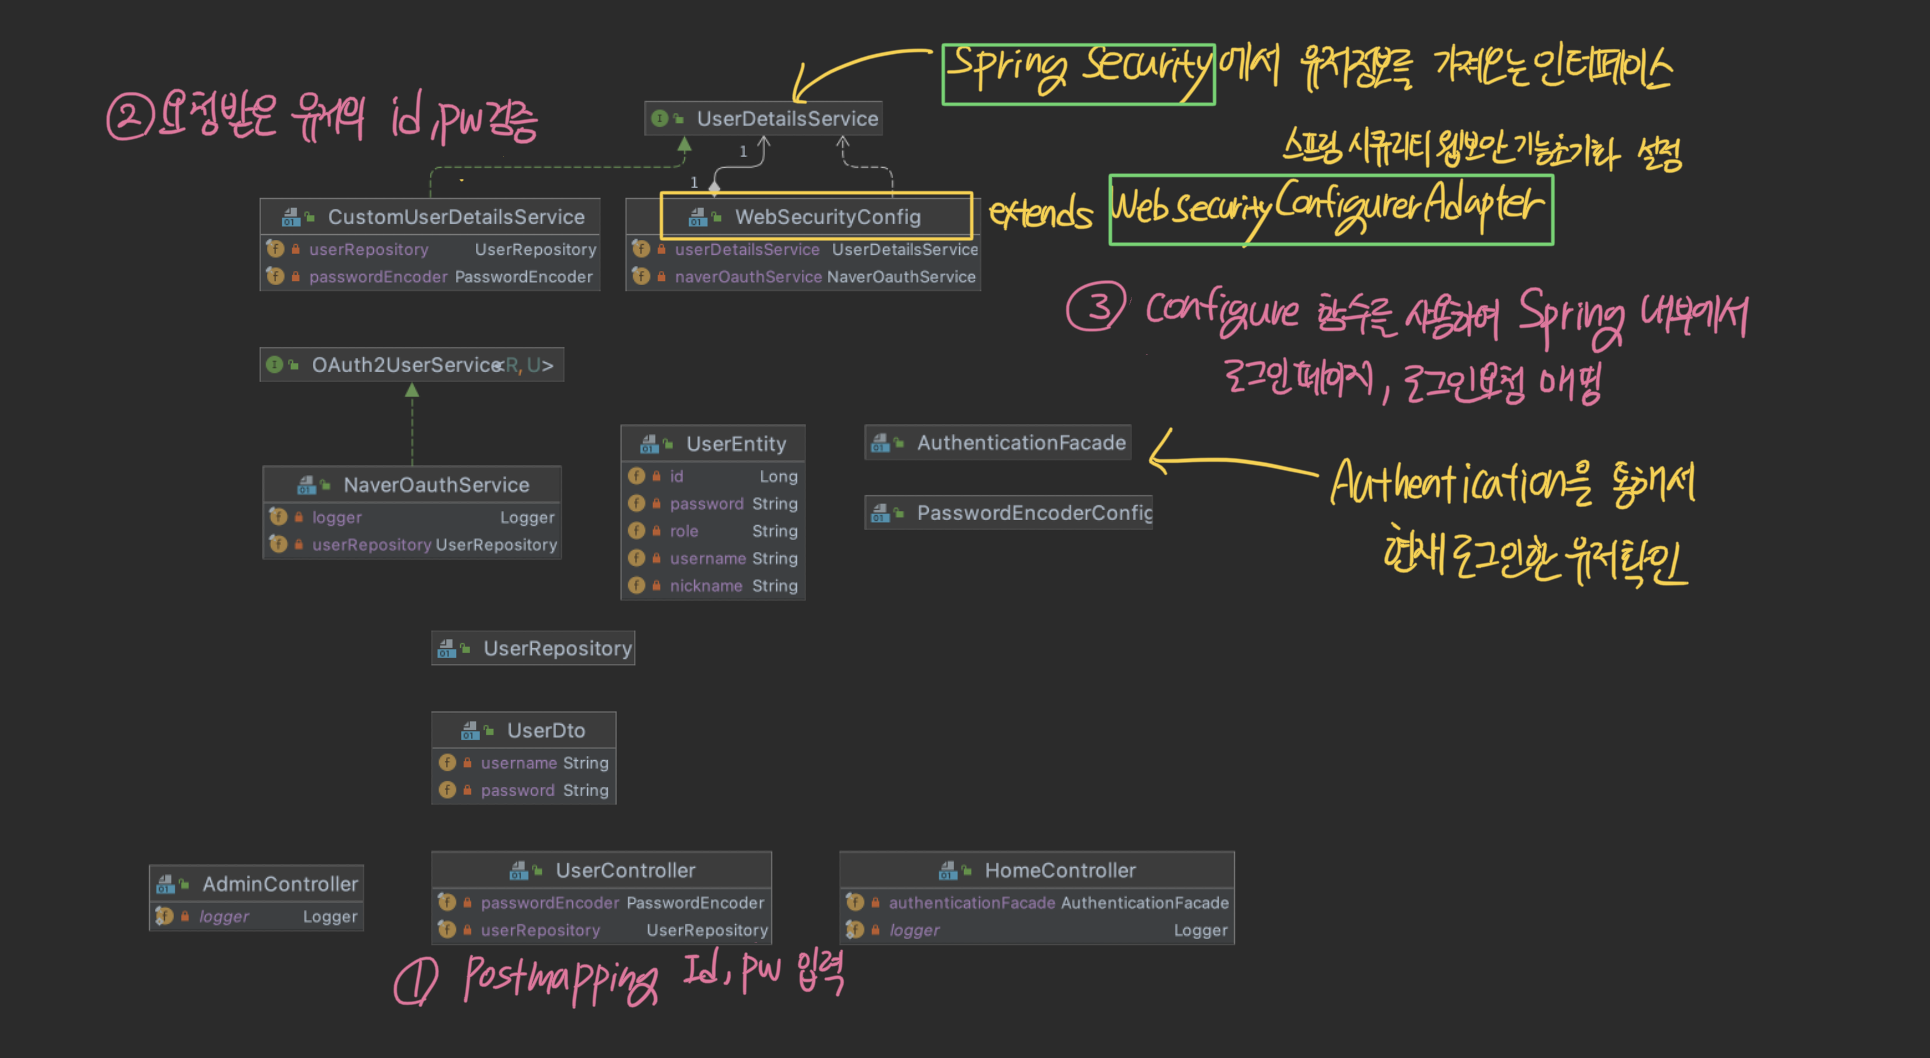Viewport: 1930px width, 1058px height.
Task: Select the OAuth2UserService<R, U> node title
Action: [x=433, y=365]
